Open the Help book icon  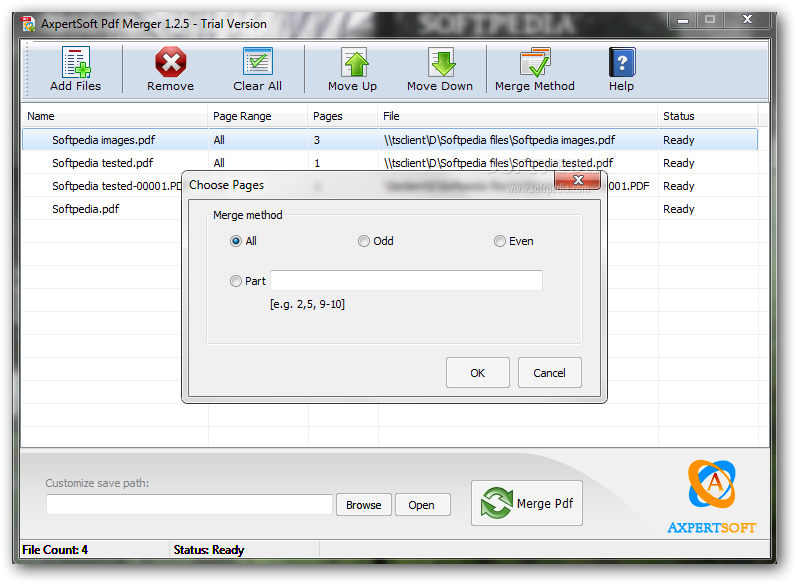coord(622,63)
